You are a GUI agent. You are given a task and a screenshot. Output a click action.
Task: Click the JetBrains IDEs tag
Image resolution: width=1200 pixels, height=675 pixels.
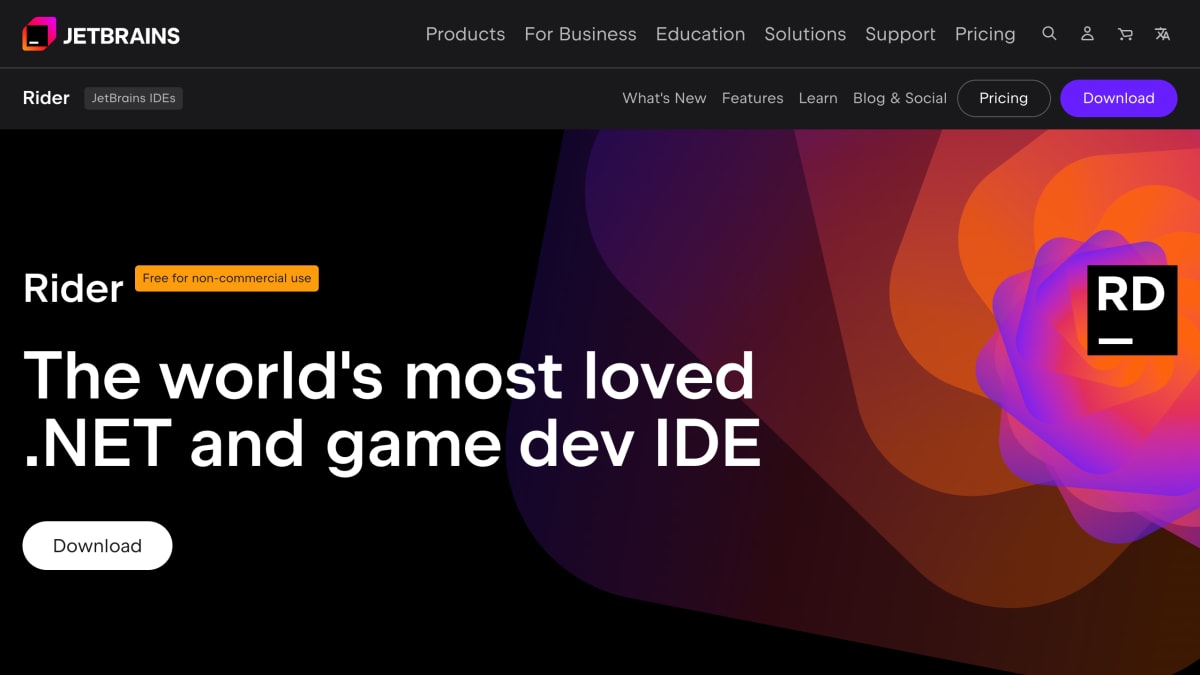[133, 98]
